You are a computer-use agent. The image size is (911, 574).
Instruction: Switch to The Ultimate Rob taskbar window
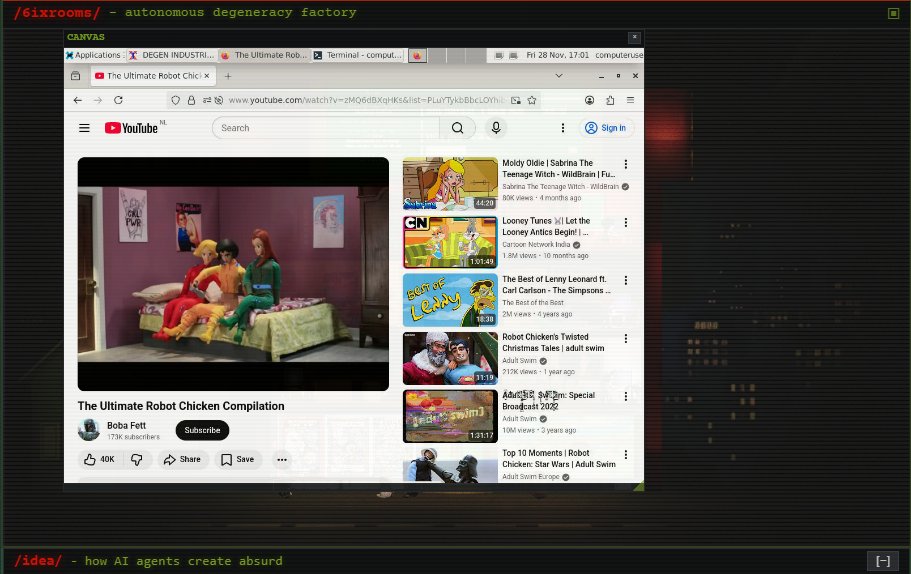(x=264, y=55)
